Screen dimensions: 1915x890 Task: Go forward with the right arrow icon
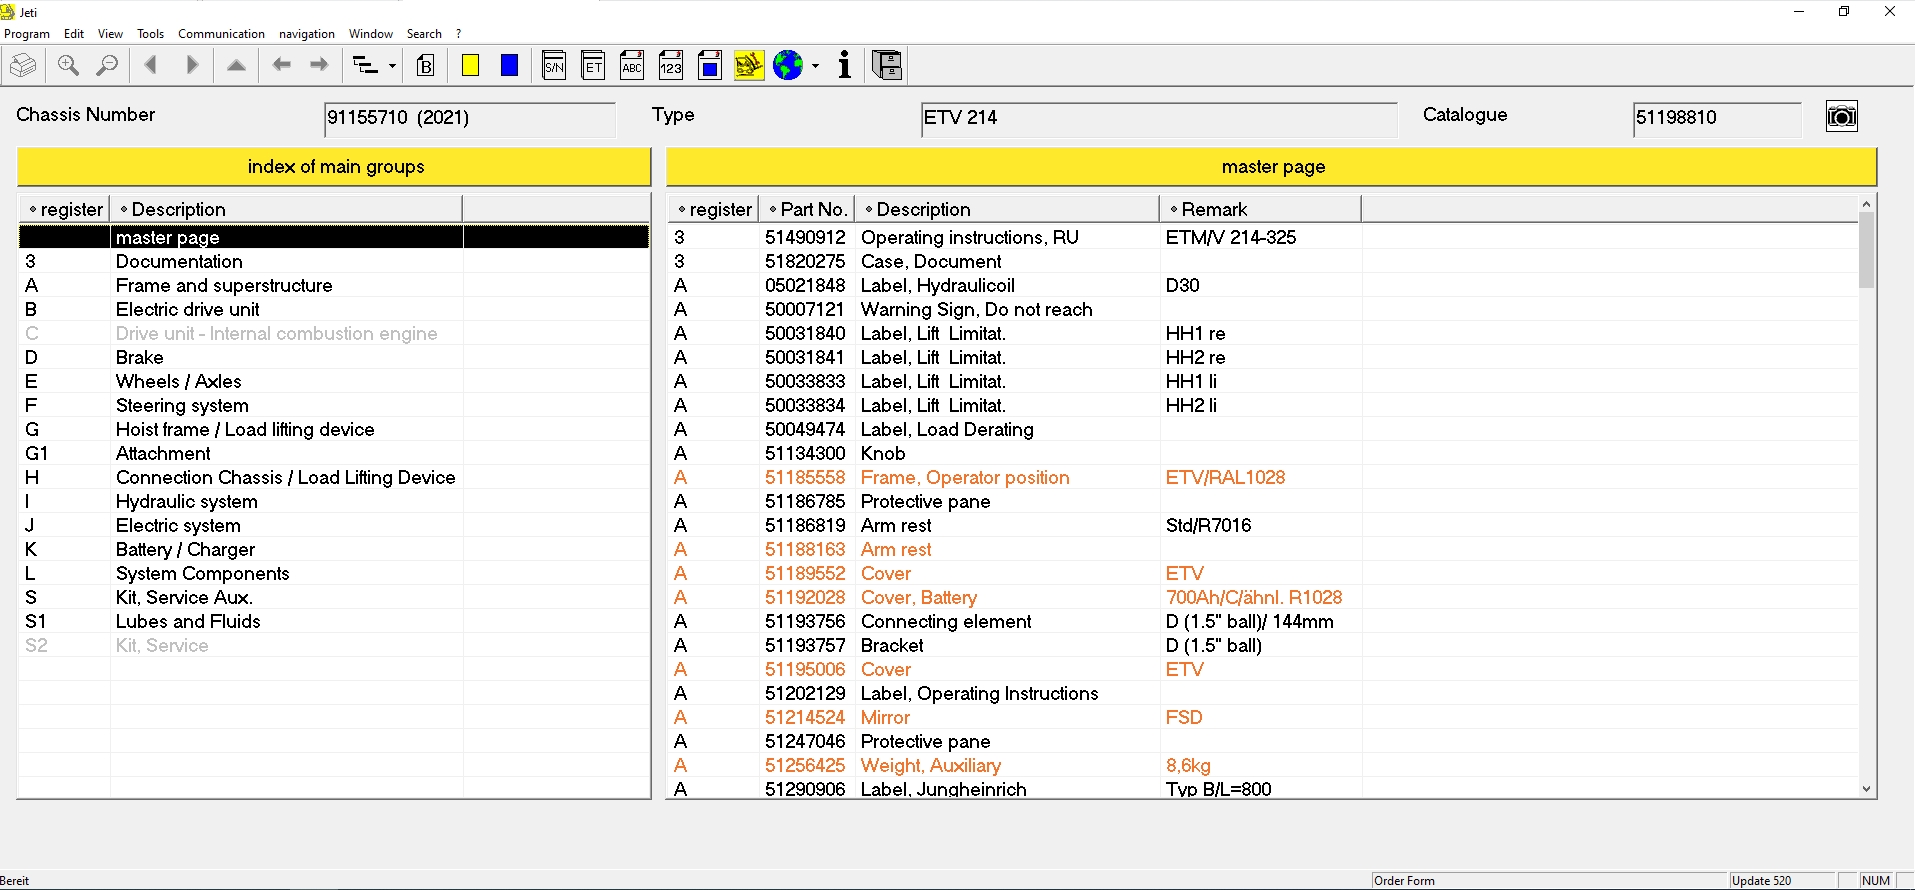pyautogui.click(x=319, y=66)
